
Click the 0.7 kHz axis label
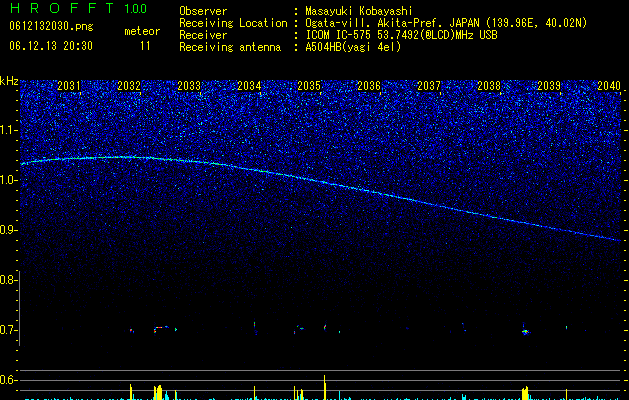point(7,330)
